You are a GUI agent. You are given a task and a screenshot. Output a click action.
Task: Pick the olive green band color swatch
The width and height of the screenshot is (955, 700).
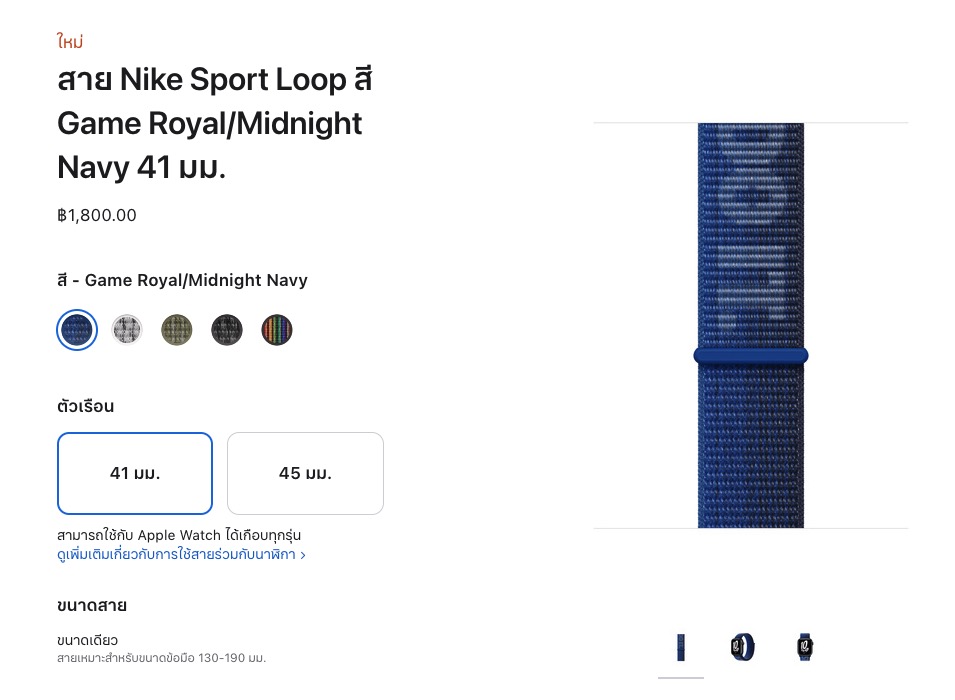click(177, 330)
